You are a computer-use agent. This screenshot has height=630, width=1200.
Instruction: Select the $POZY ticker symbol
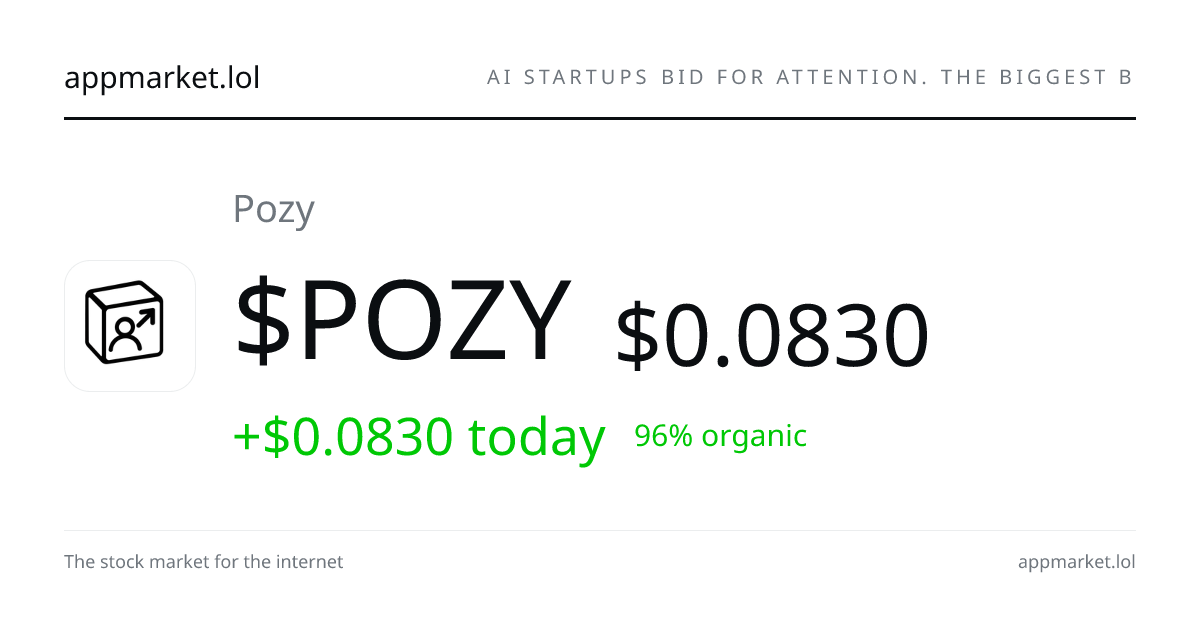coord(403,321)
